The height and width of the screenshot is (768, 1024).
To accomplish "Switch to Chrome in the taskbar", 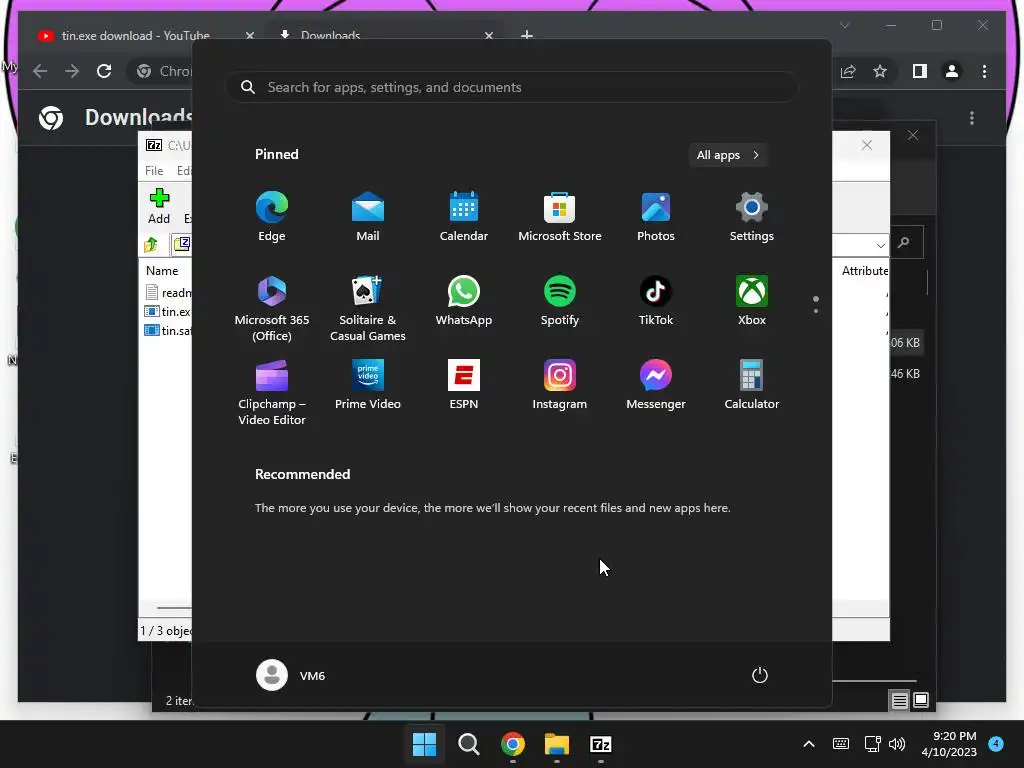I will [513, 744].
